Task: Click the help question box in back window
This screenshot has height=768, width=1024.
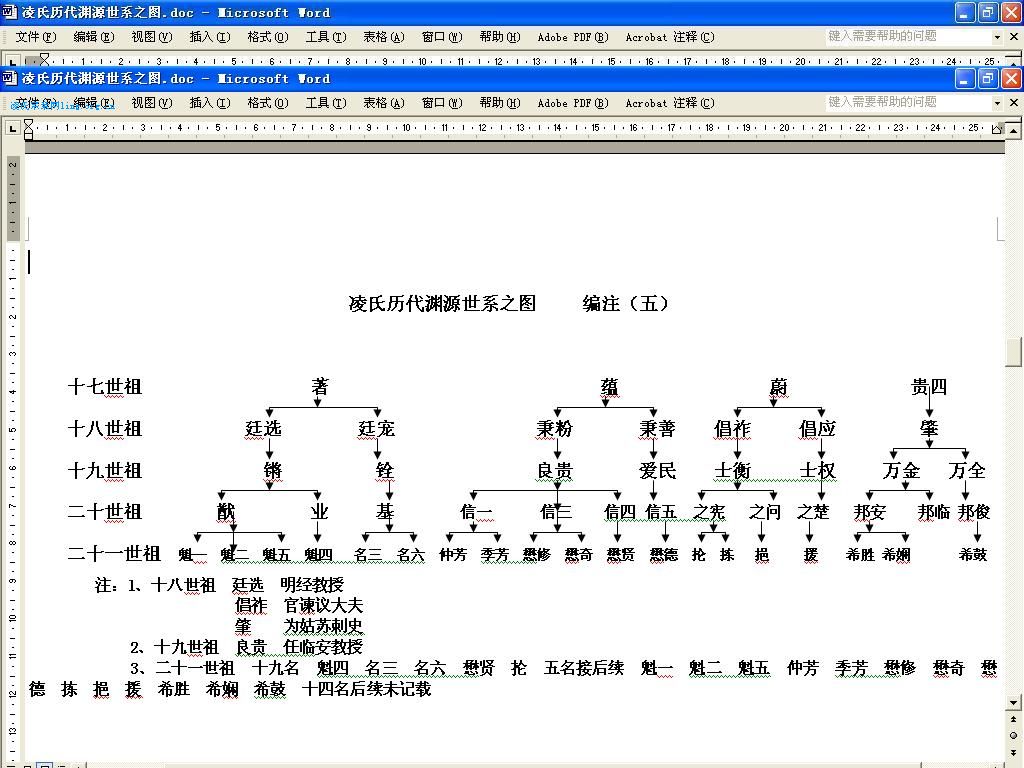Action: [908, 36]
